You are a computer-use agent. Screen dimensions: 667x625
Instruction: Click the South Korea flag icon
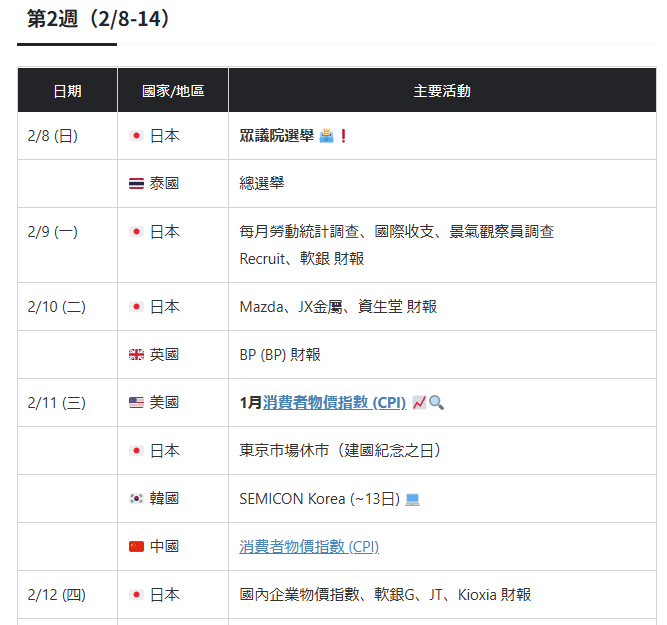137,499
